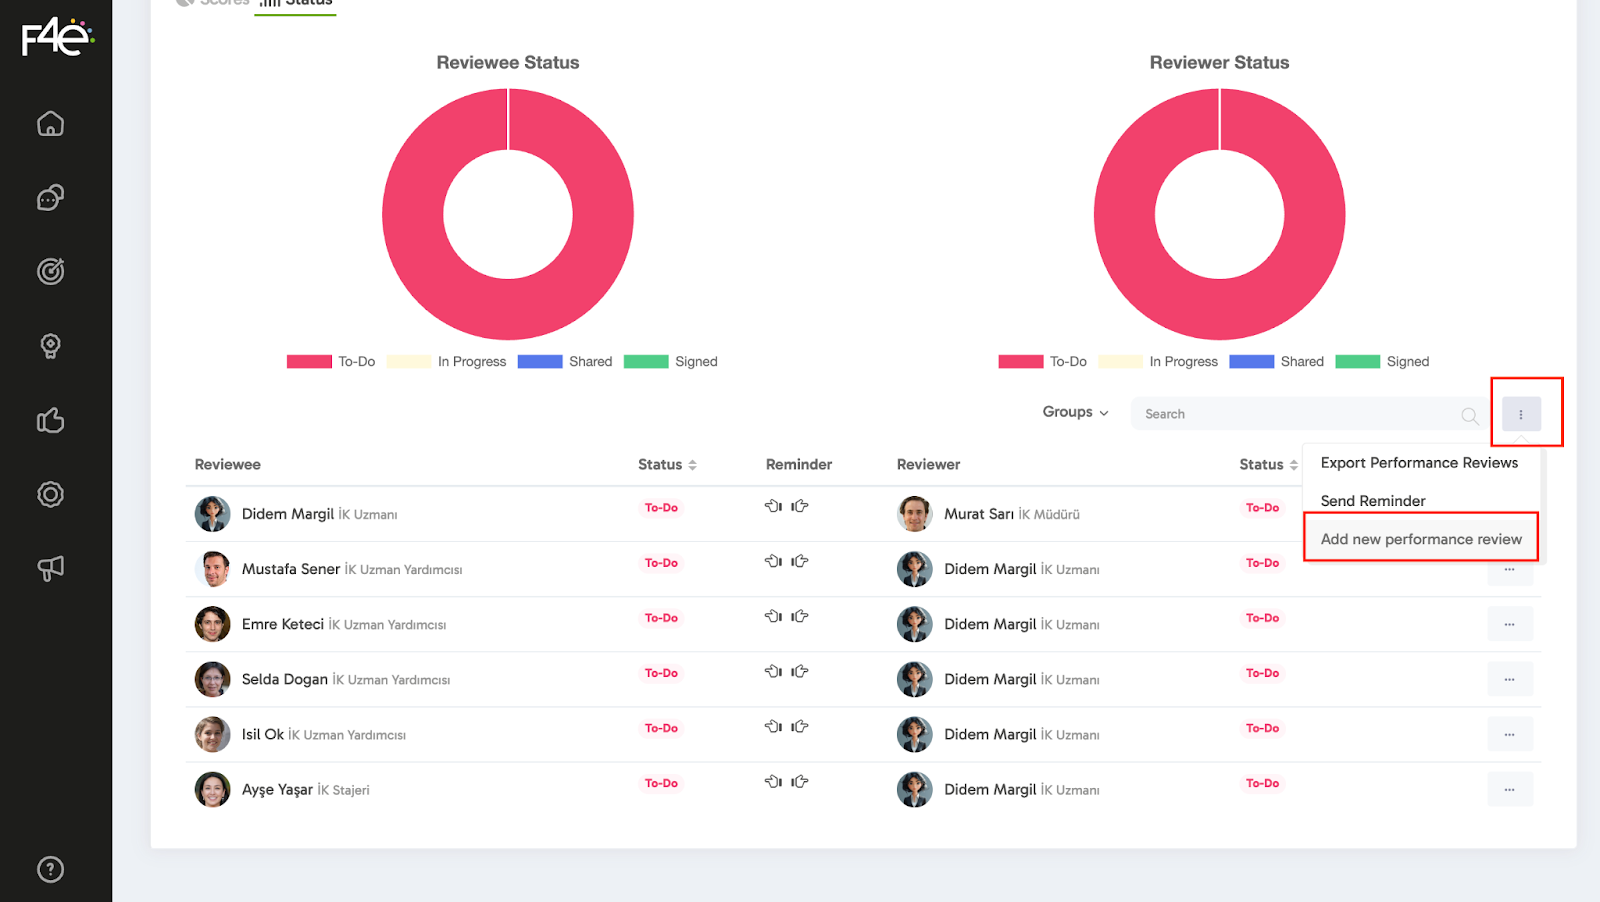
Task: Click the vertical three-dot more options button
Action: (x=1520, y=414)
